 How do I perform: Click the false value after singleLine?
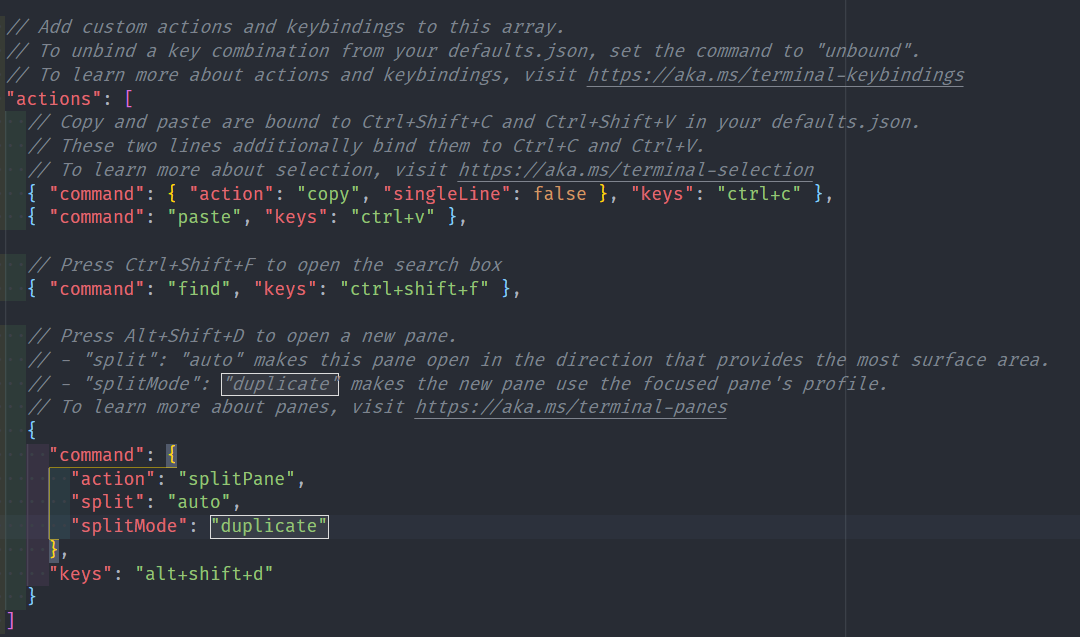click(x=560, y=194)
